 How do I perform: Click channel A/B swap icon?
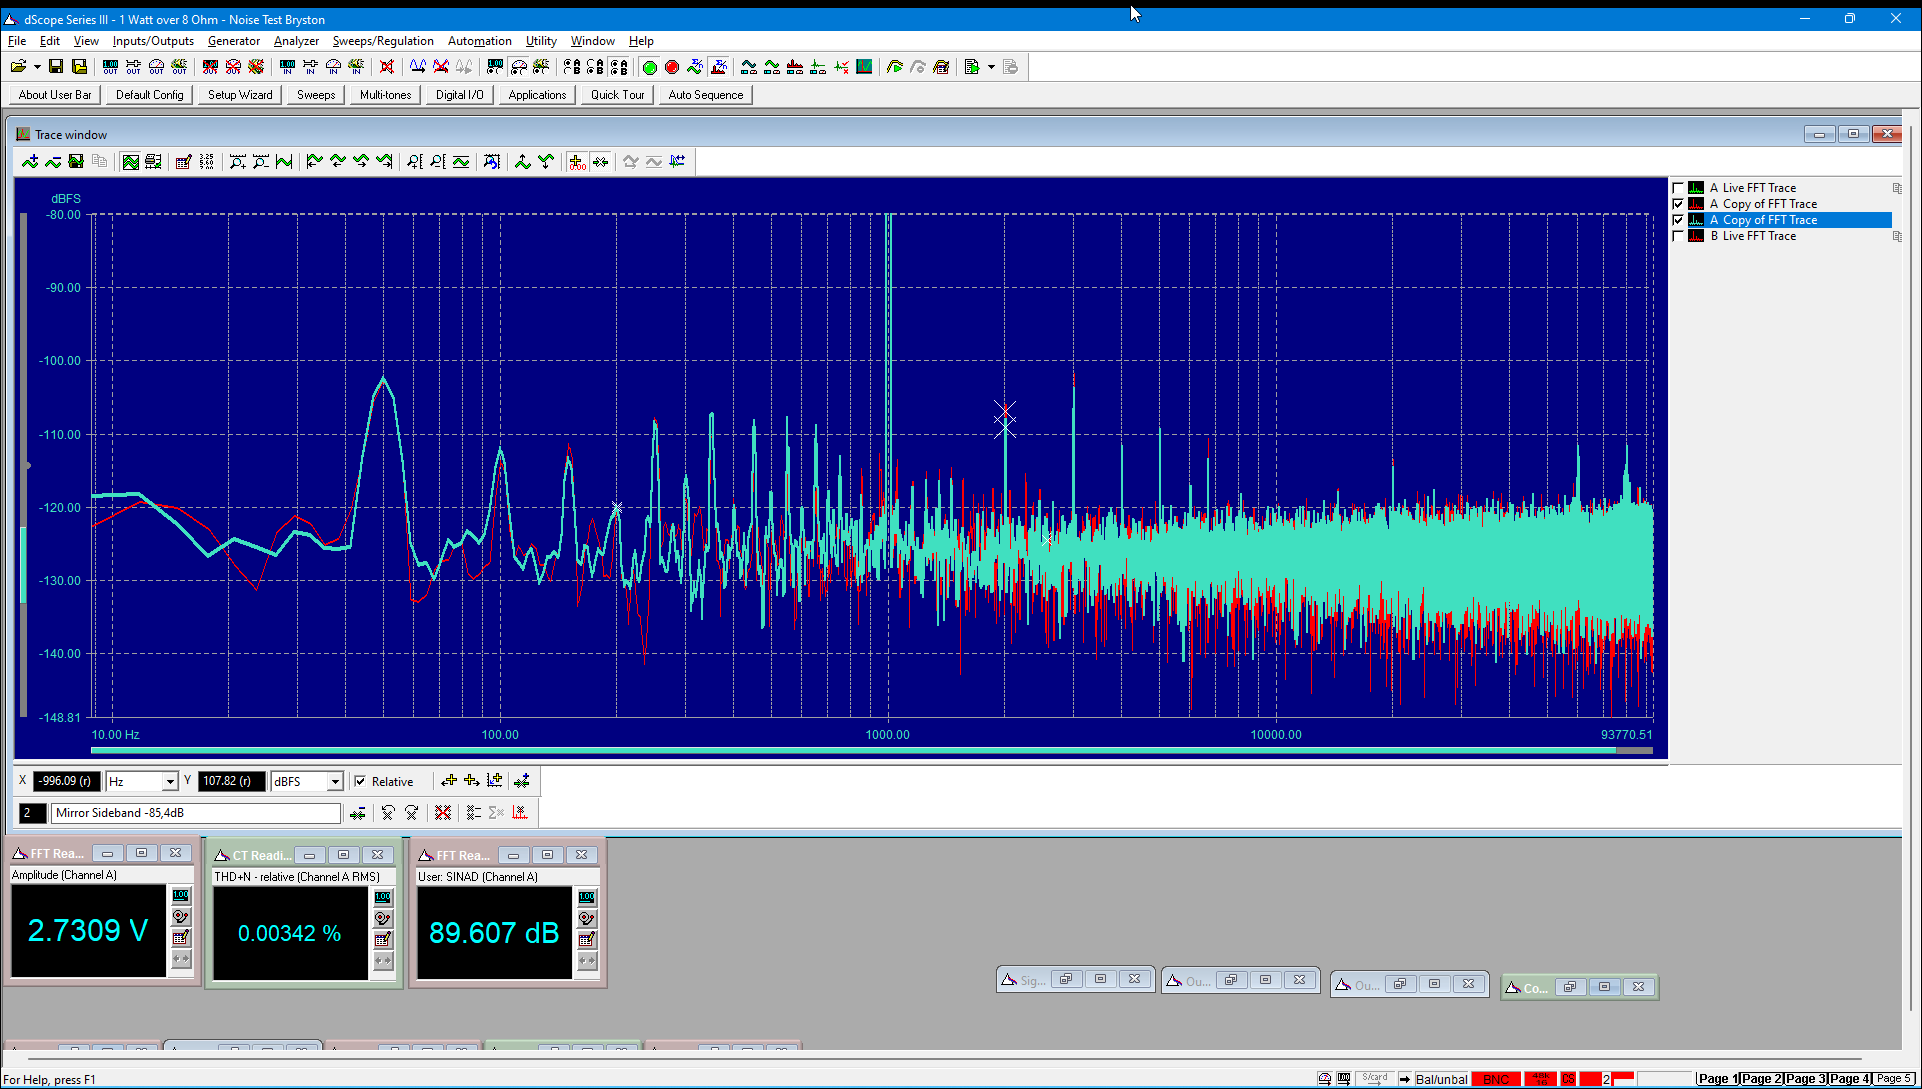pyautogui.click(x=571, y=67)
